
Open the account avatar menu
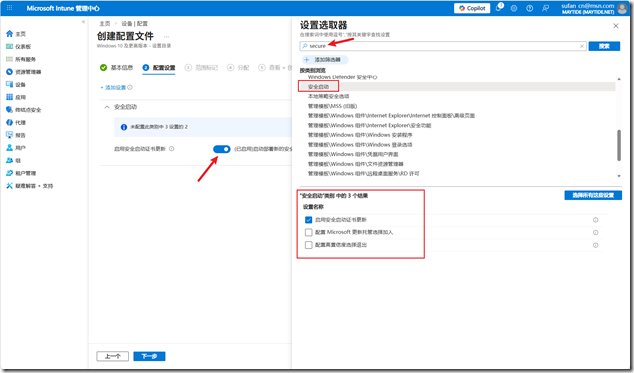[x=623, y=8]
